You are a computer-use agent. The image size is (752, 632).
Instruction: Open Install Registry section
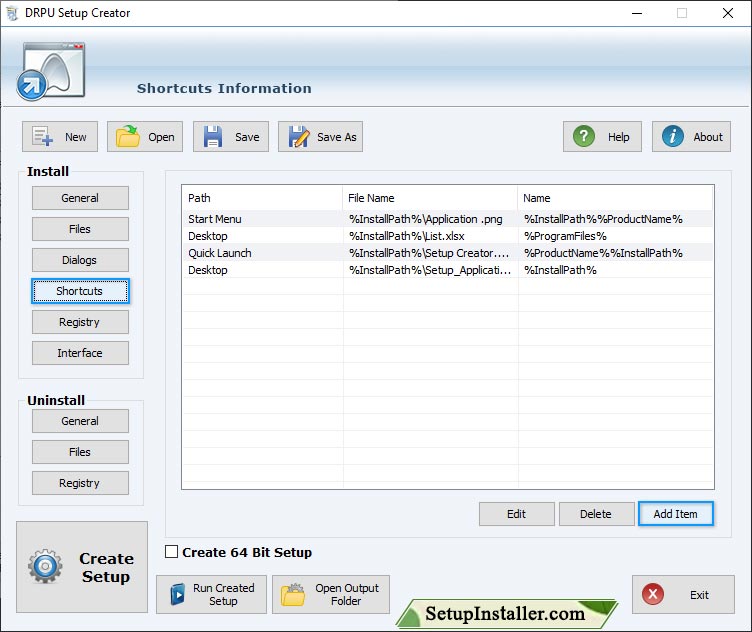coord(80,322)
